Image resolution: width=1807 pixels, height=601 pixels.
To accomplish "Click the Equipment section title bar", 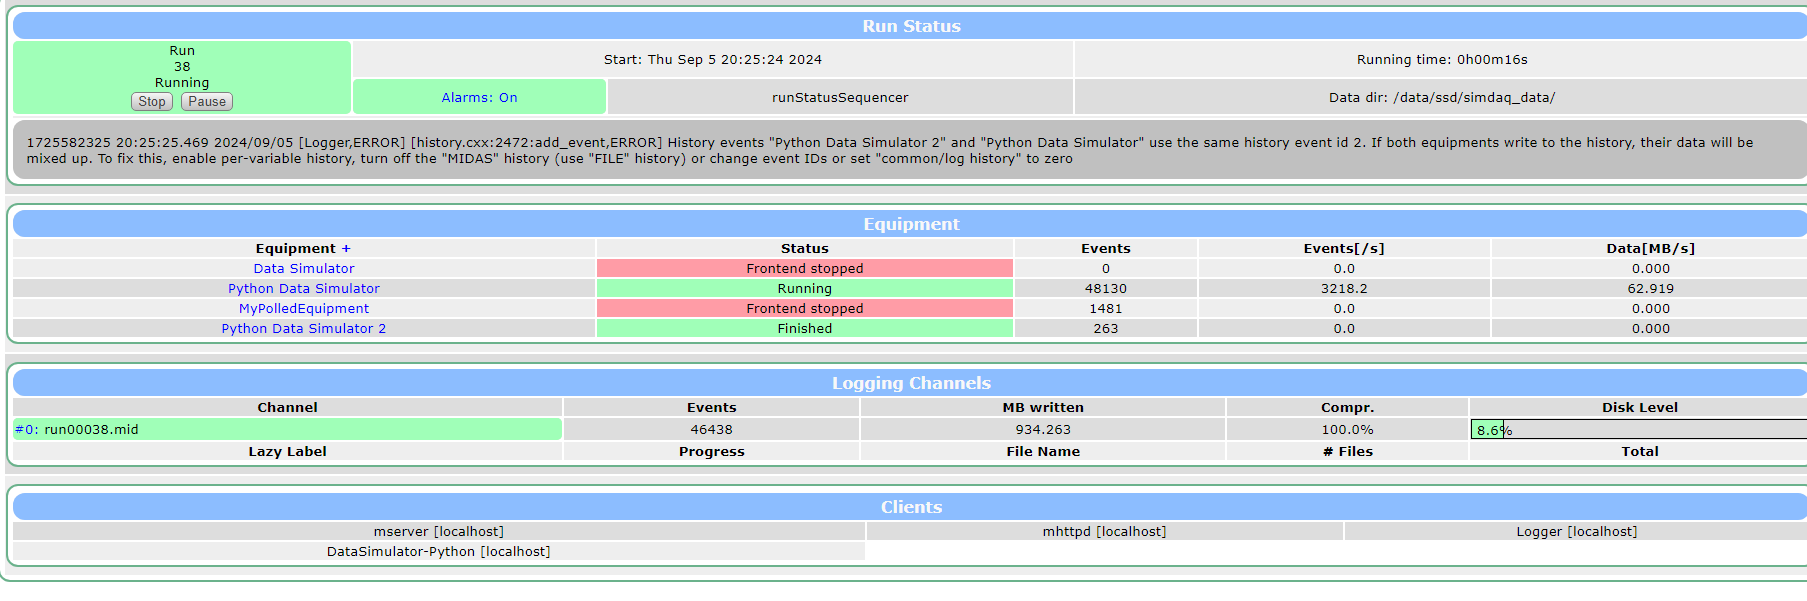I will tap(910, 224).
